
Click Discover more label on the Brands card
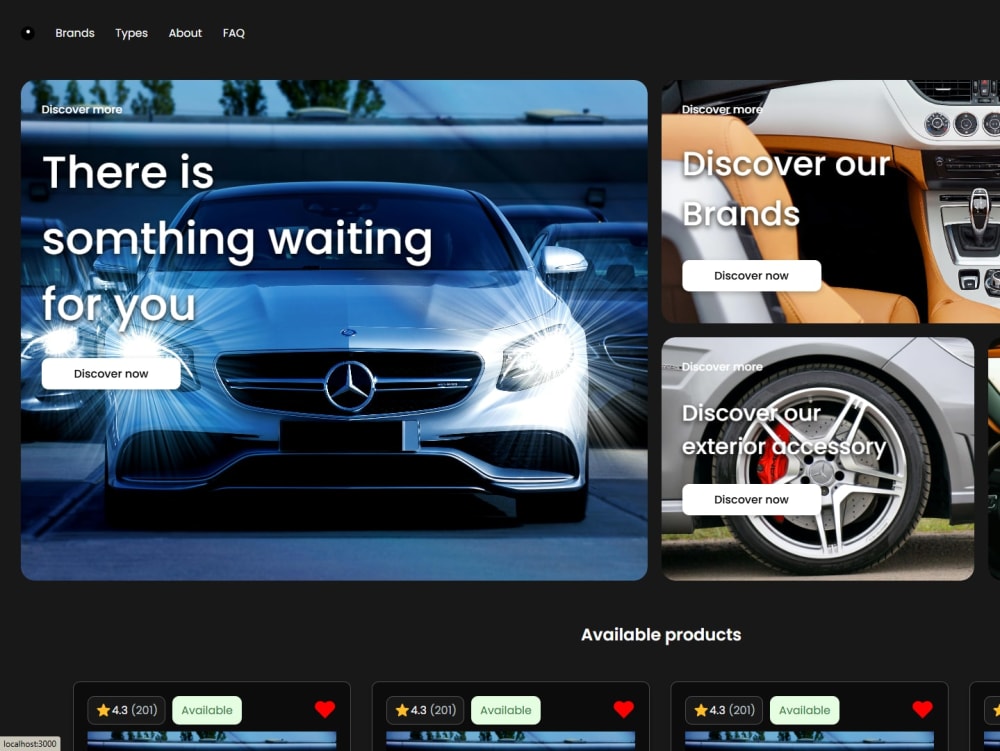(x=722, y=110)
